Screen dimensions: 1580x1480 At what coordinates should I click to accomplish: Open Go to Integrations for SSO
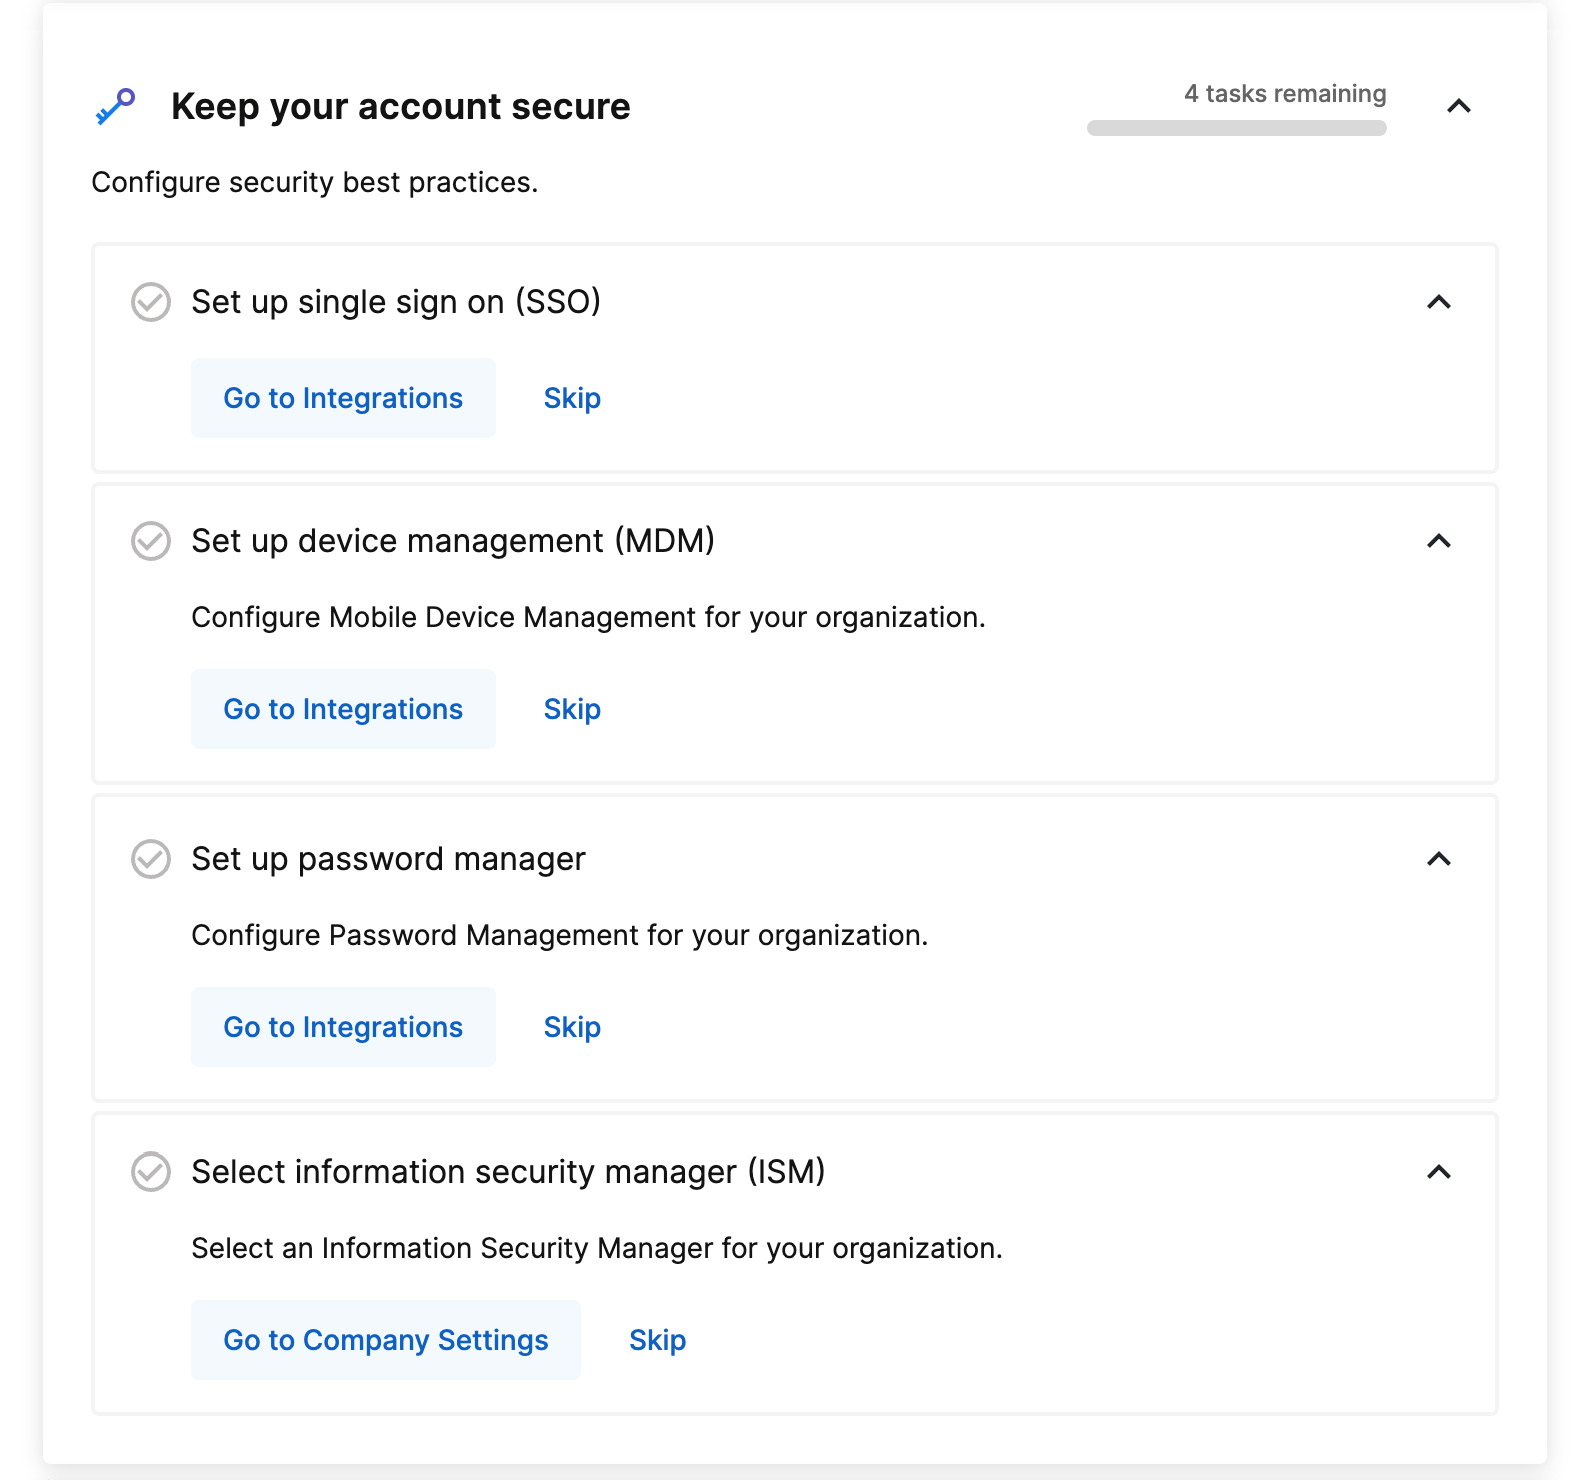[343, 398]
